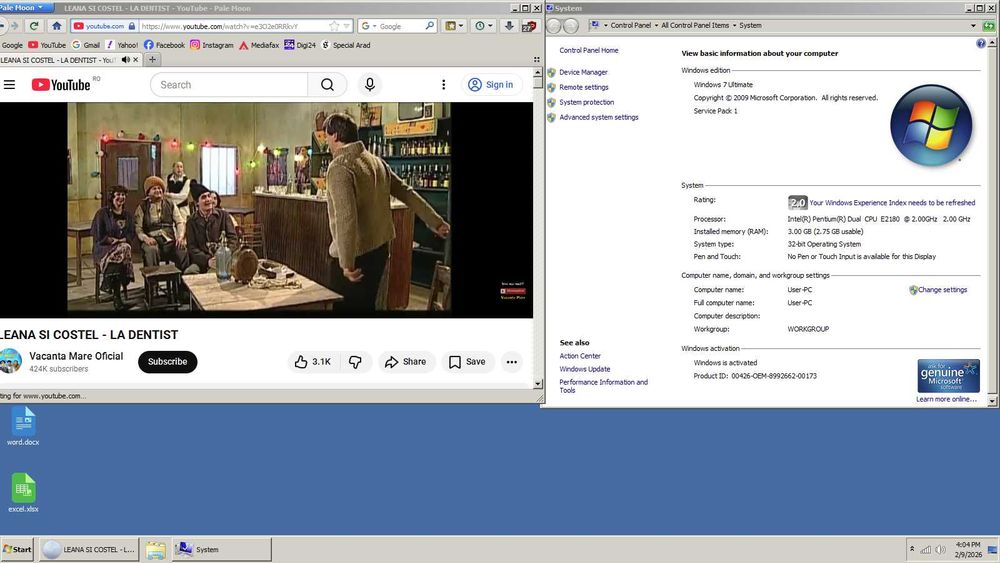The height and width of the screenshot is (563, 1000).
Task: Open a new tab with the plus button
Action: (152, 59)
